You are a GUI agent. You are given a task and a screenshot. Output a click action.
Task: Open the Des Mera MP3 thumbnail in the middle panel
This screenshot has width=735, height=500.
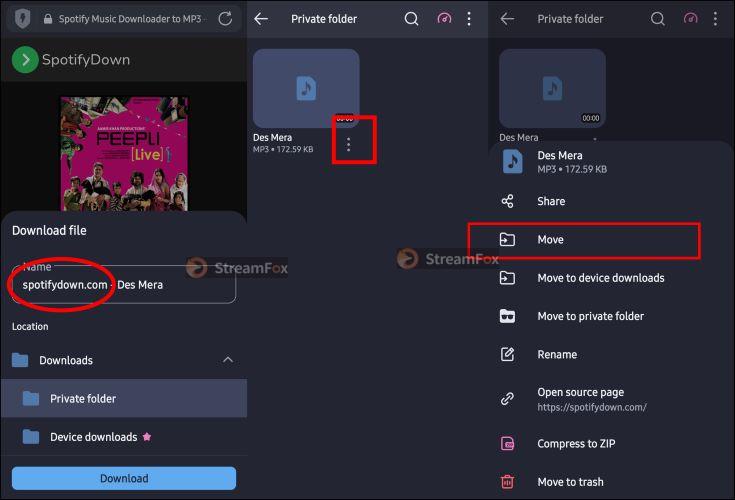(x=306, y=88)
